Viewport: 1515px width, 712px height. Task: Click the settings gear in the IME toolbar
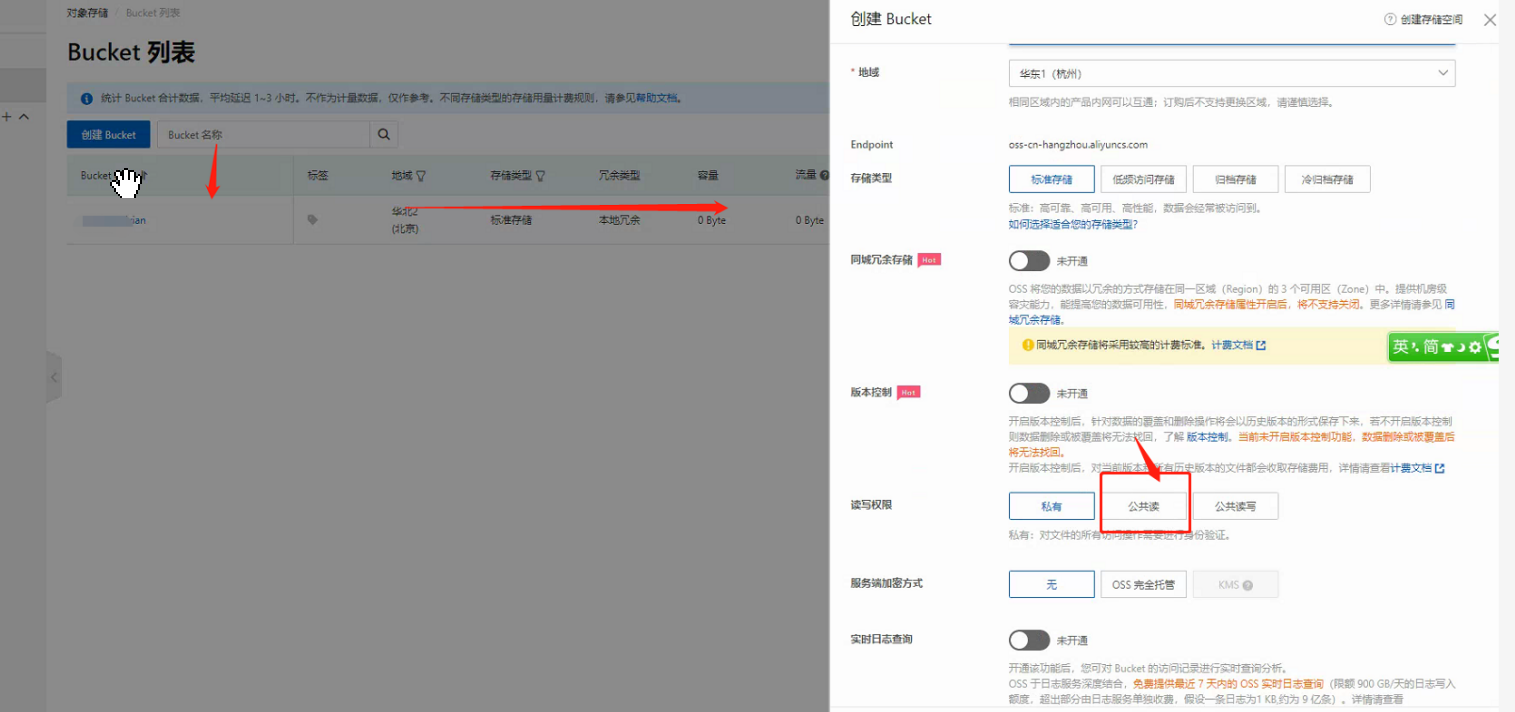click(x=1474, y=347)
